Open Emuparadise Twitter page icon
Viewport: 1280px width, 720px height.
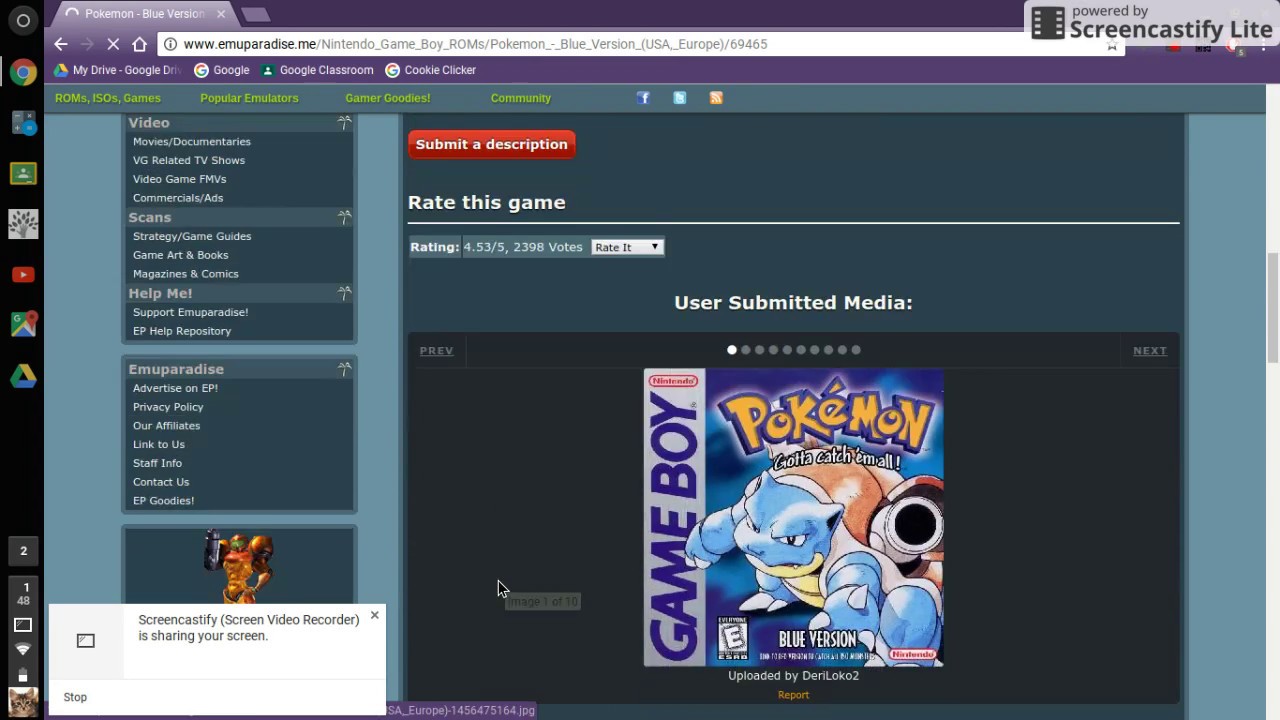[x=679, y=98]
